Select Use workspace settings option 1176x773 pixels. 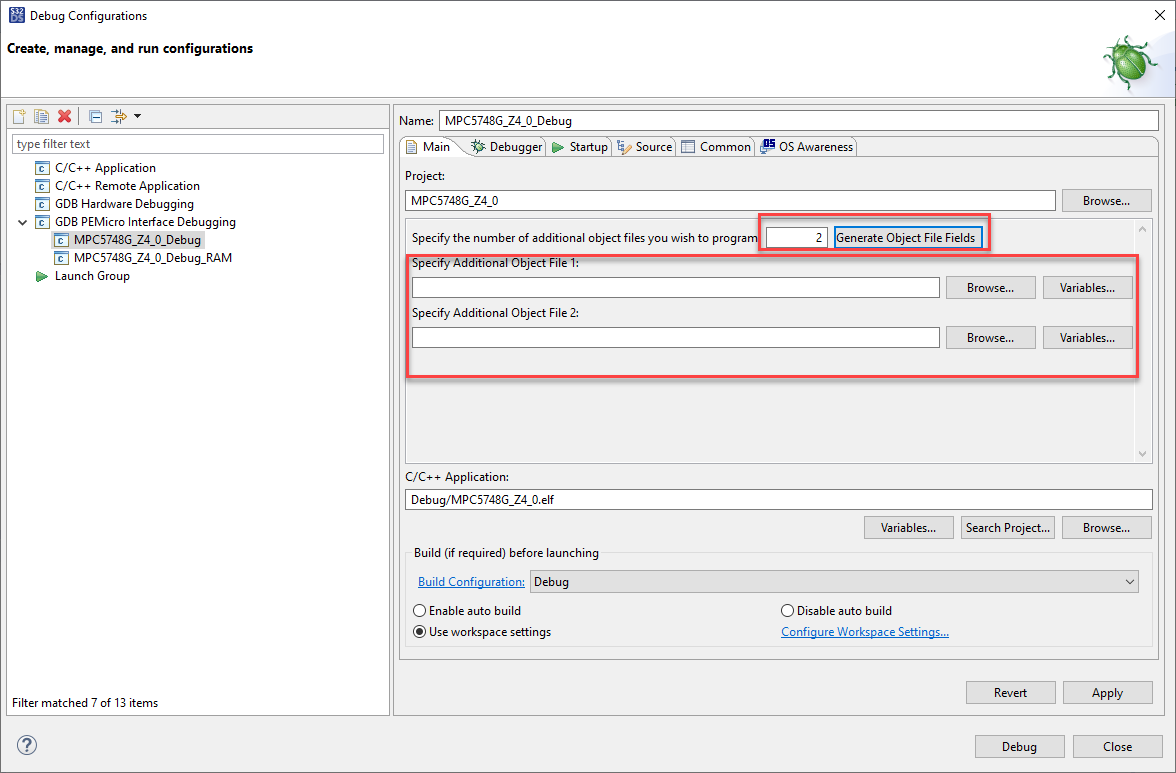[482, 632]
